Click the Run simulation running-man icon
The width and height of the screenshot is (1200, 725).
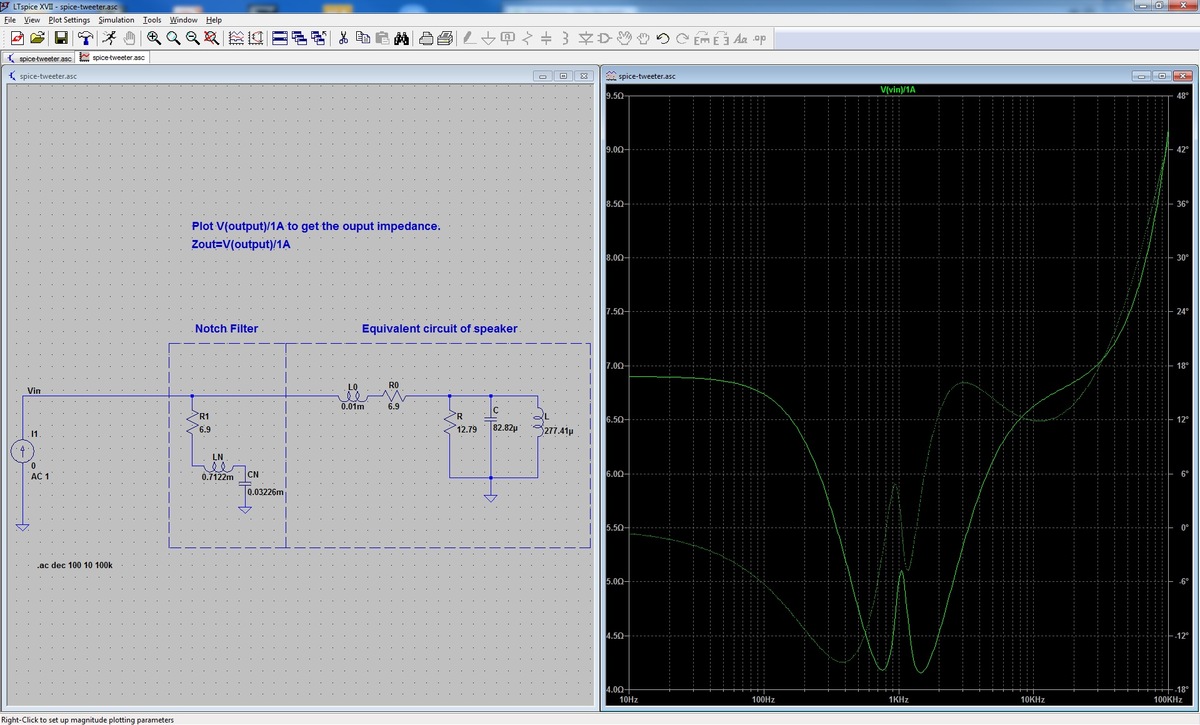[x=110, y=38]
